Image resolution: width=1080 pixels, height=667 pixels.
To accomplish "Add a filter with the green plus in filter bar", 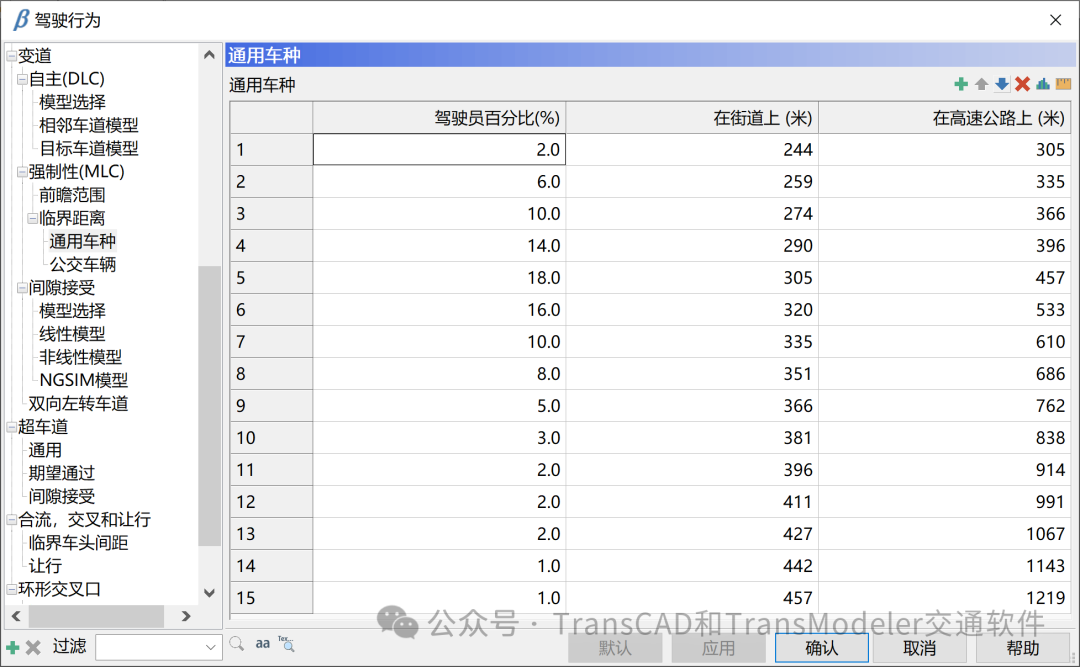I will 13,647.
